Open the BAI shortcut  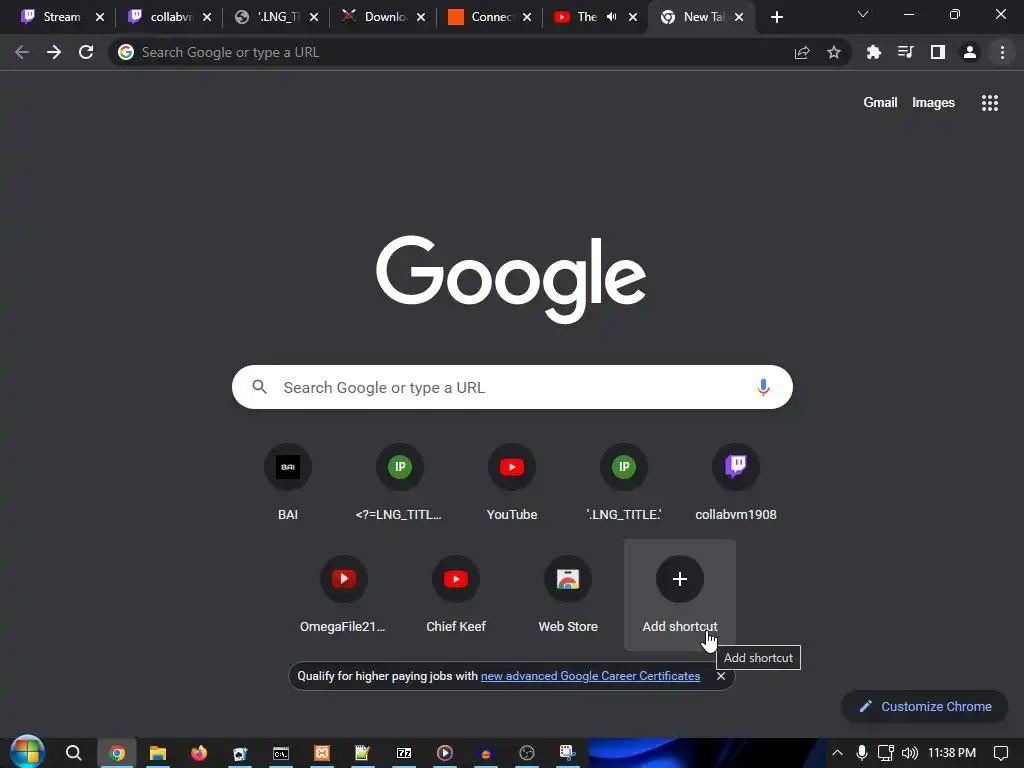tap(288, 483)
